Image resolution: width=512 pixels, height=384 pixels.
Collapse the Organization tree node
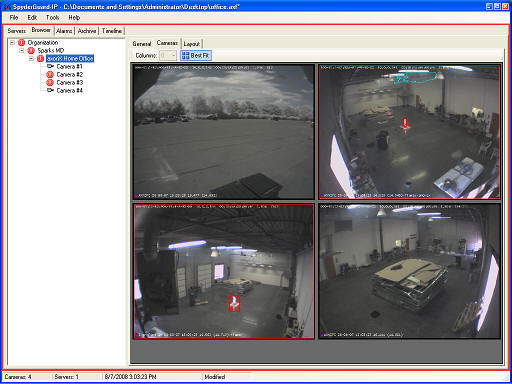pos(12,43)
